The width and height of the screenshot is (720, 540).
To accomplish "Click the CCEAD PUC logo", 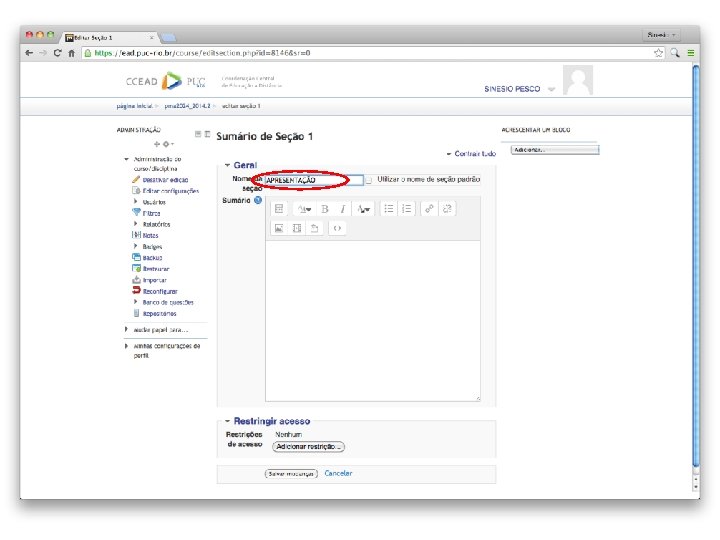I will (x=165, y=81).
